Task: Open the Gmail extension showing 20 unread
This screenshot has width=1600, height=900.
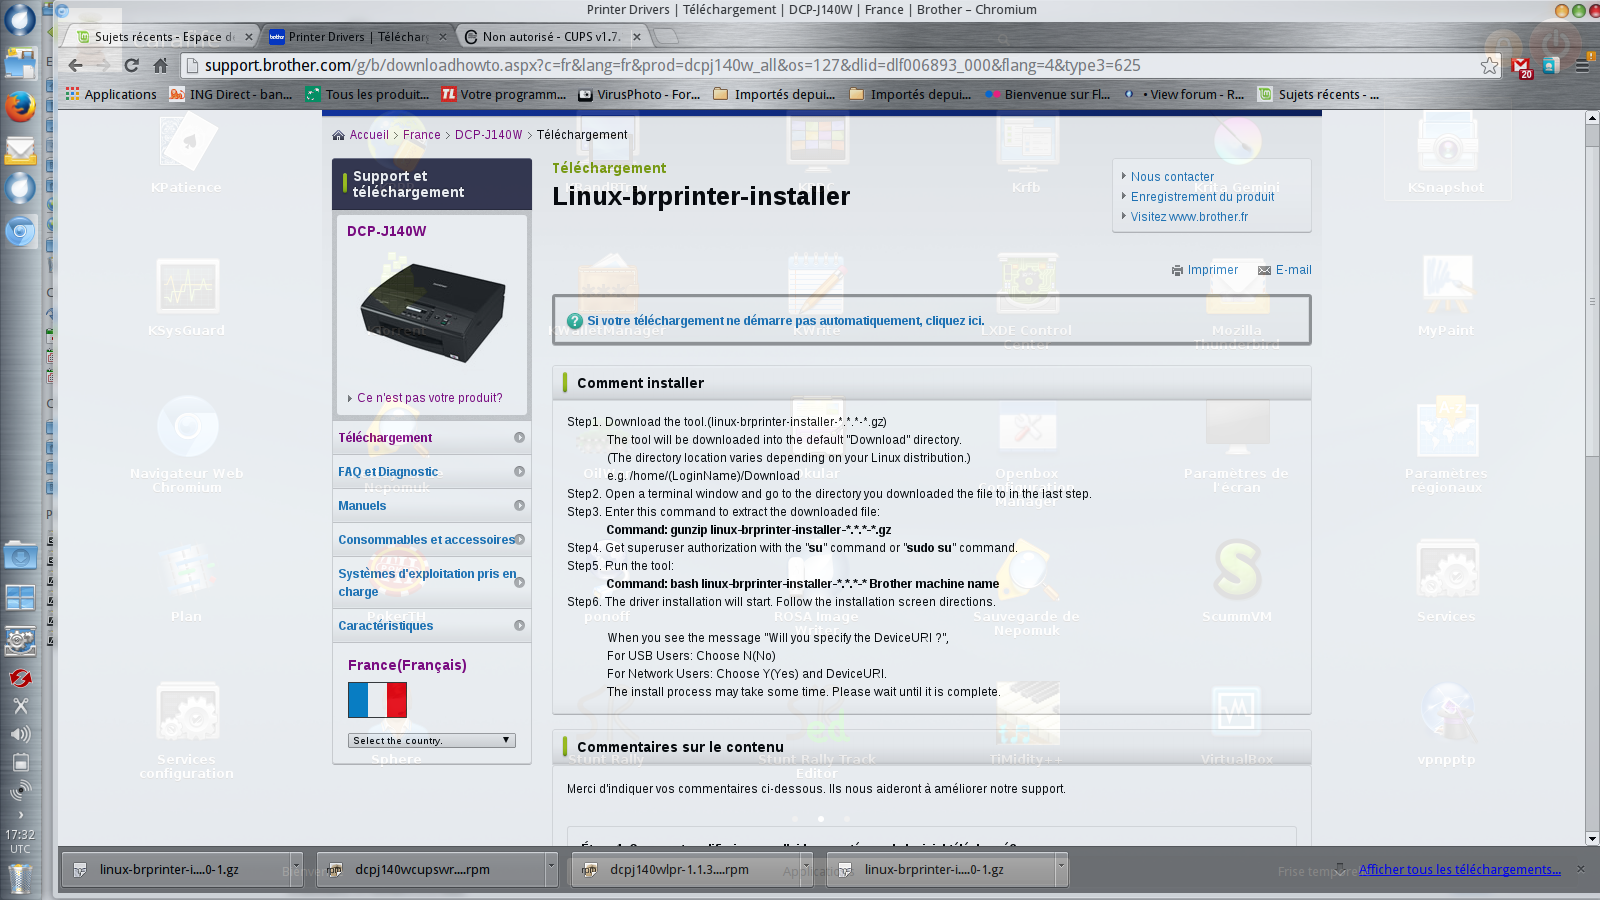Action: point(1522,67)
